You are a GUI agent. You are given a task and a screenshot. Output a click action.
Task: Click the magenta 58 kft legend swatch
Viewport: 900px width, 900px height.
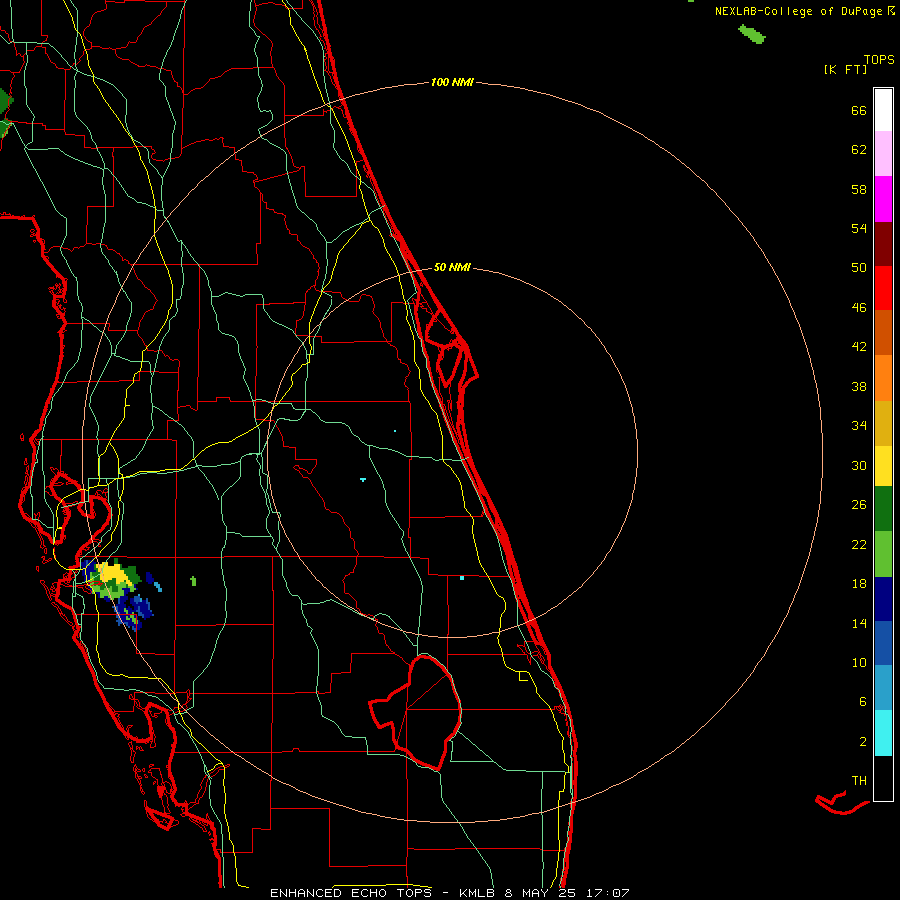pyautogui.click(x=883, y=199)
